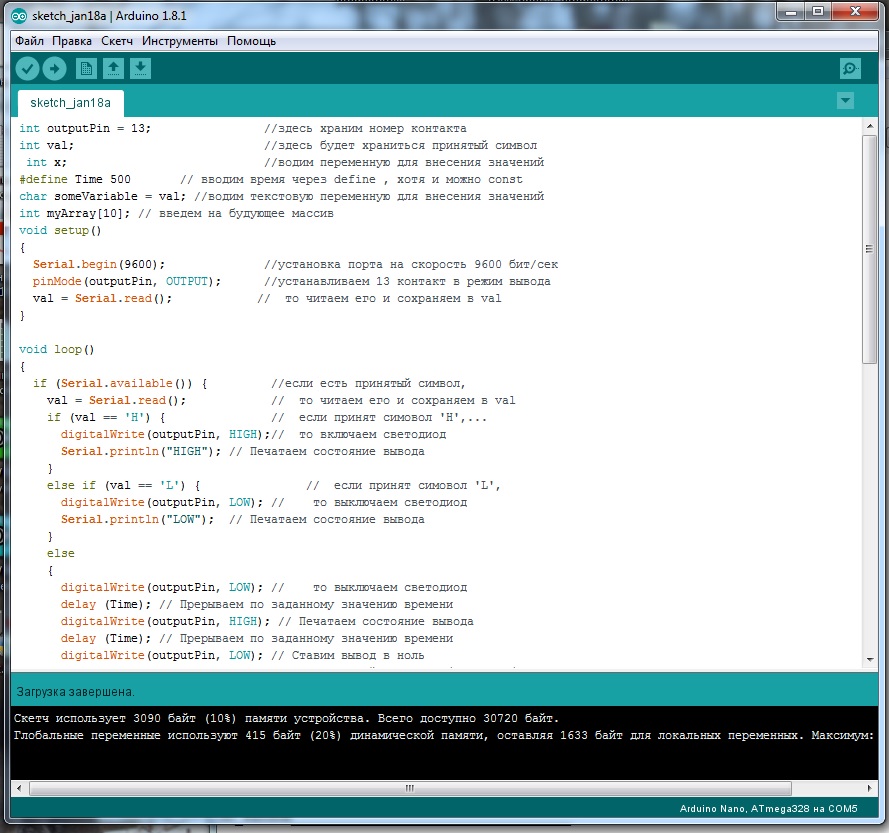
Task: Click the Arduino logo in title bar
Action: click(19, 16)
